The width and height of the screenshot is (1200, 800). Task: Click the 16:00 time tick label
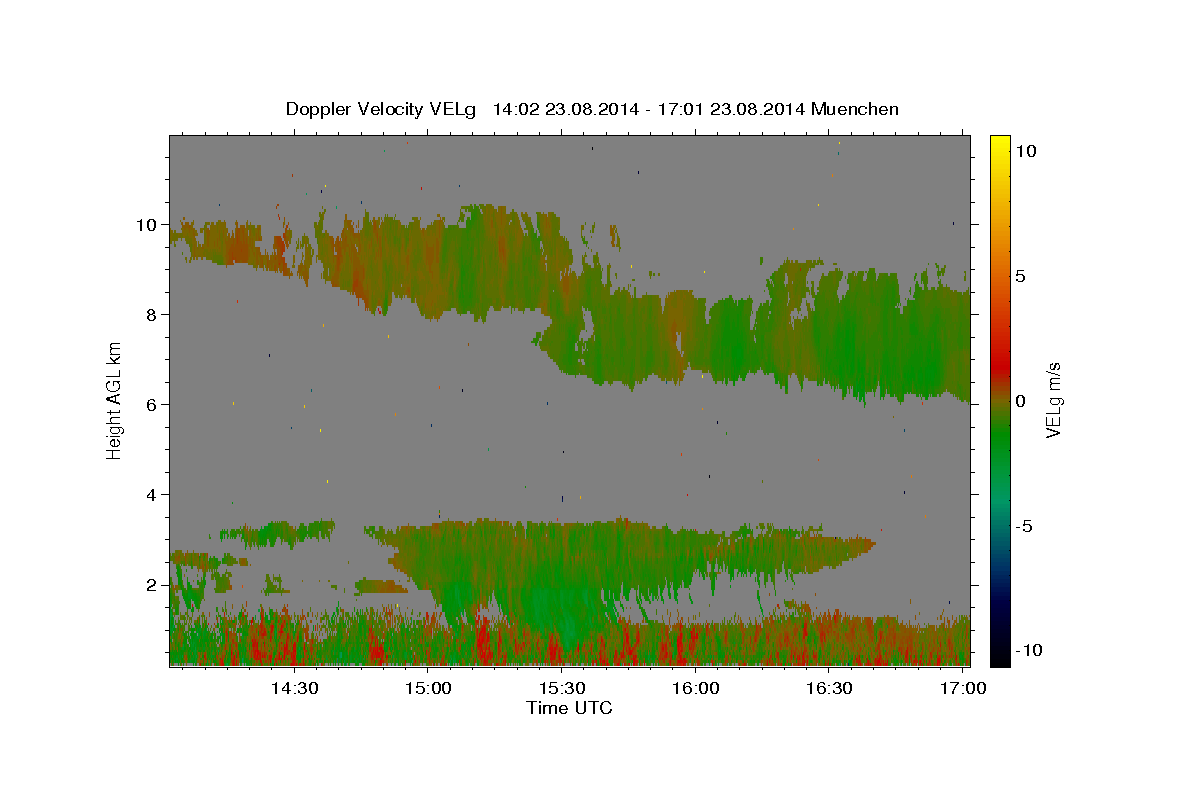point(696,688)
